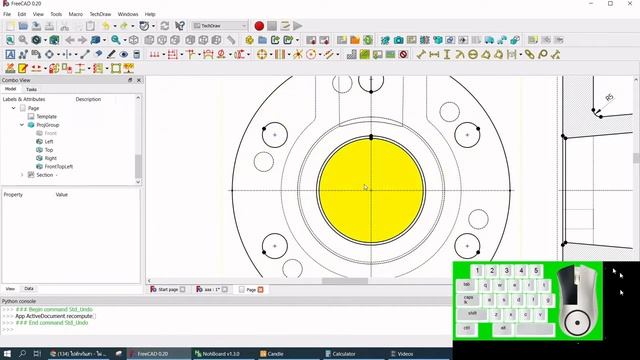Insert Balloon annotation icon

click(542, 54)
